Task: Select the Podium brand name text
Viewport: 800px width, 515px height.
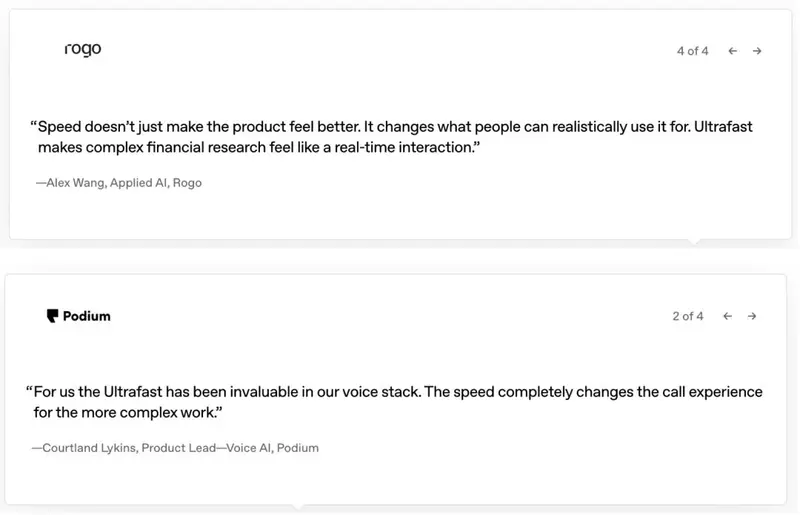Action: [86, 316]
